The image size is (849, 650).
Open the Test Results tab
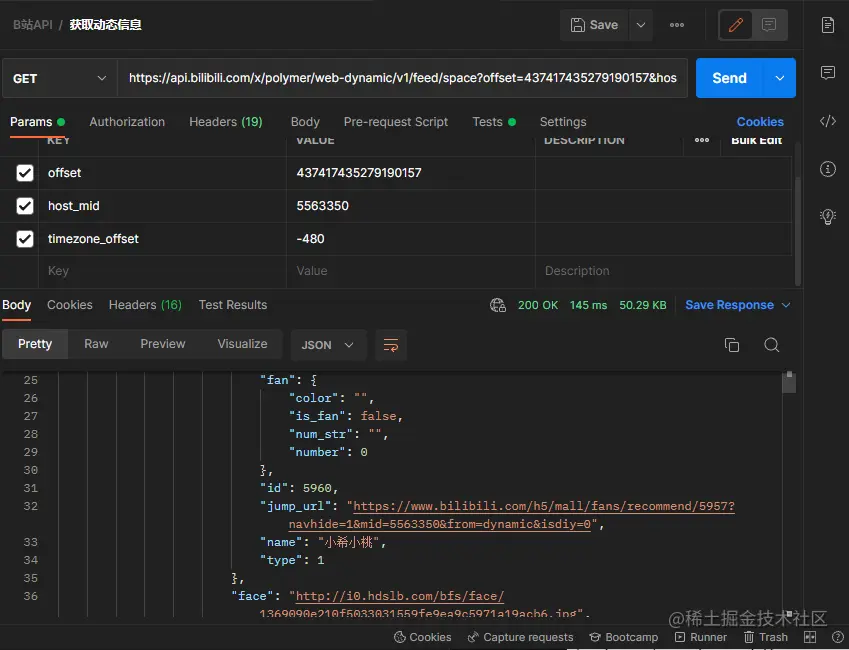(233, 305)
